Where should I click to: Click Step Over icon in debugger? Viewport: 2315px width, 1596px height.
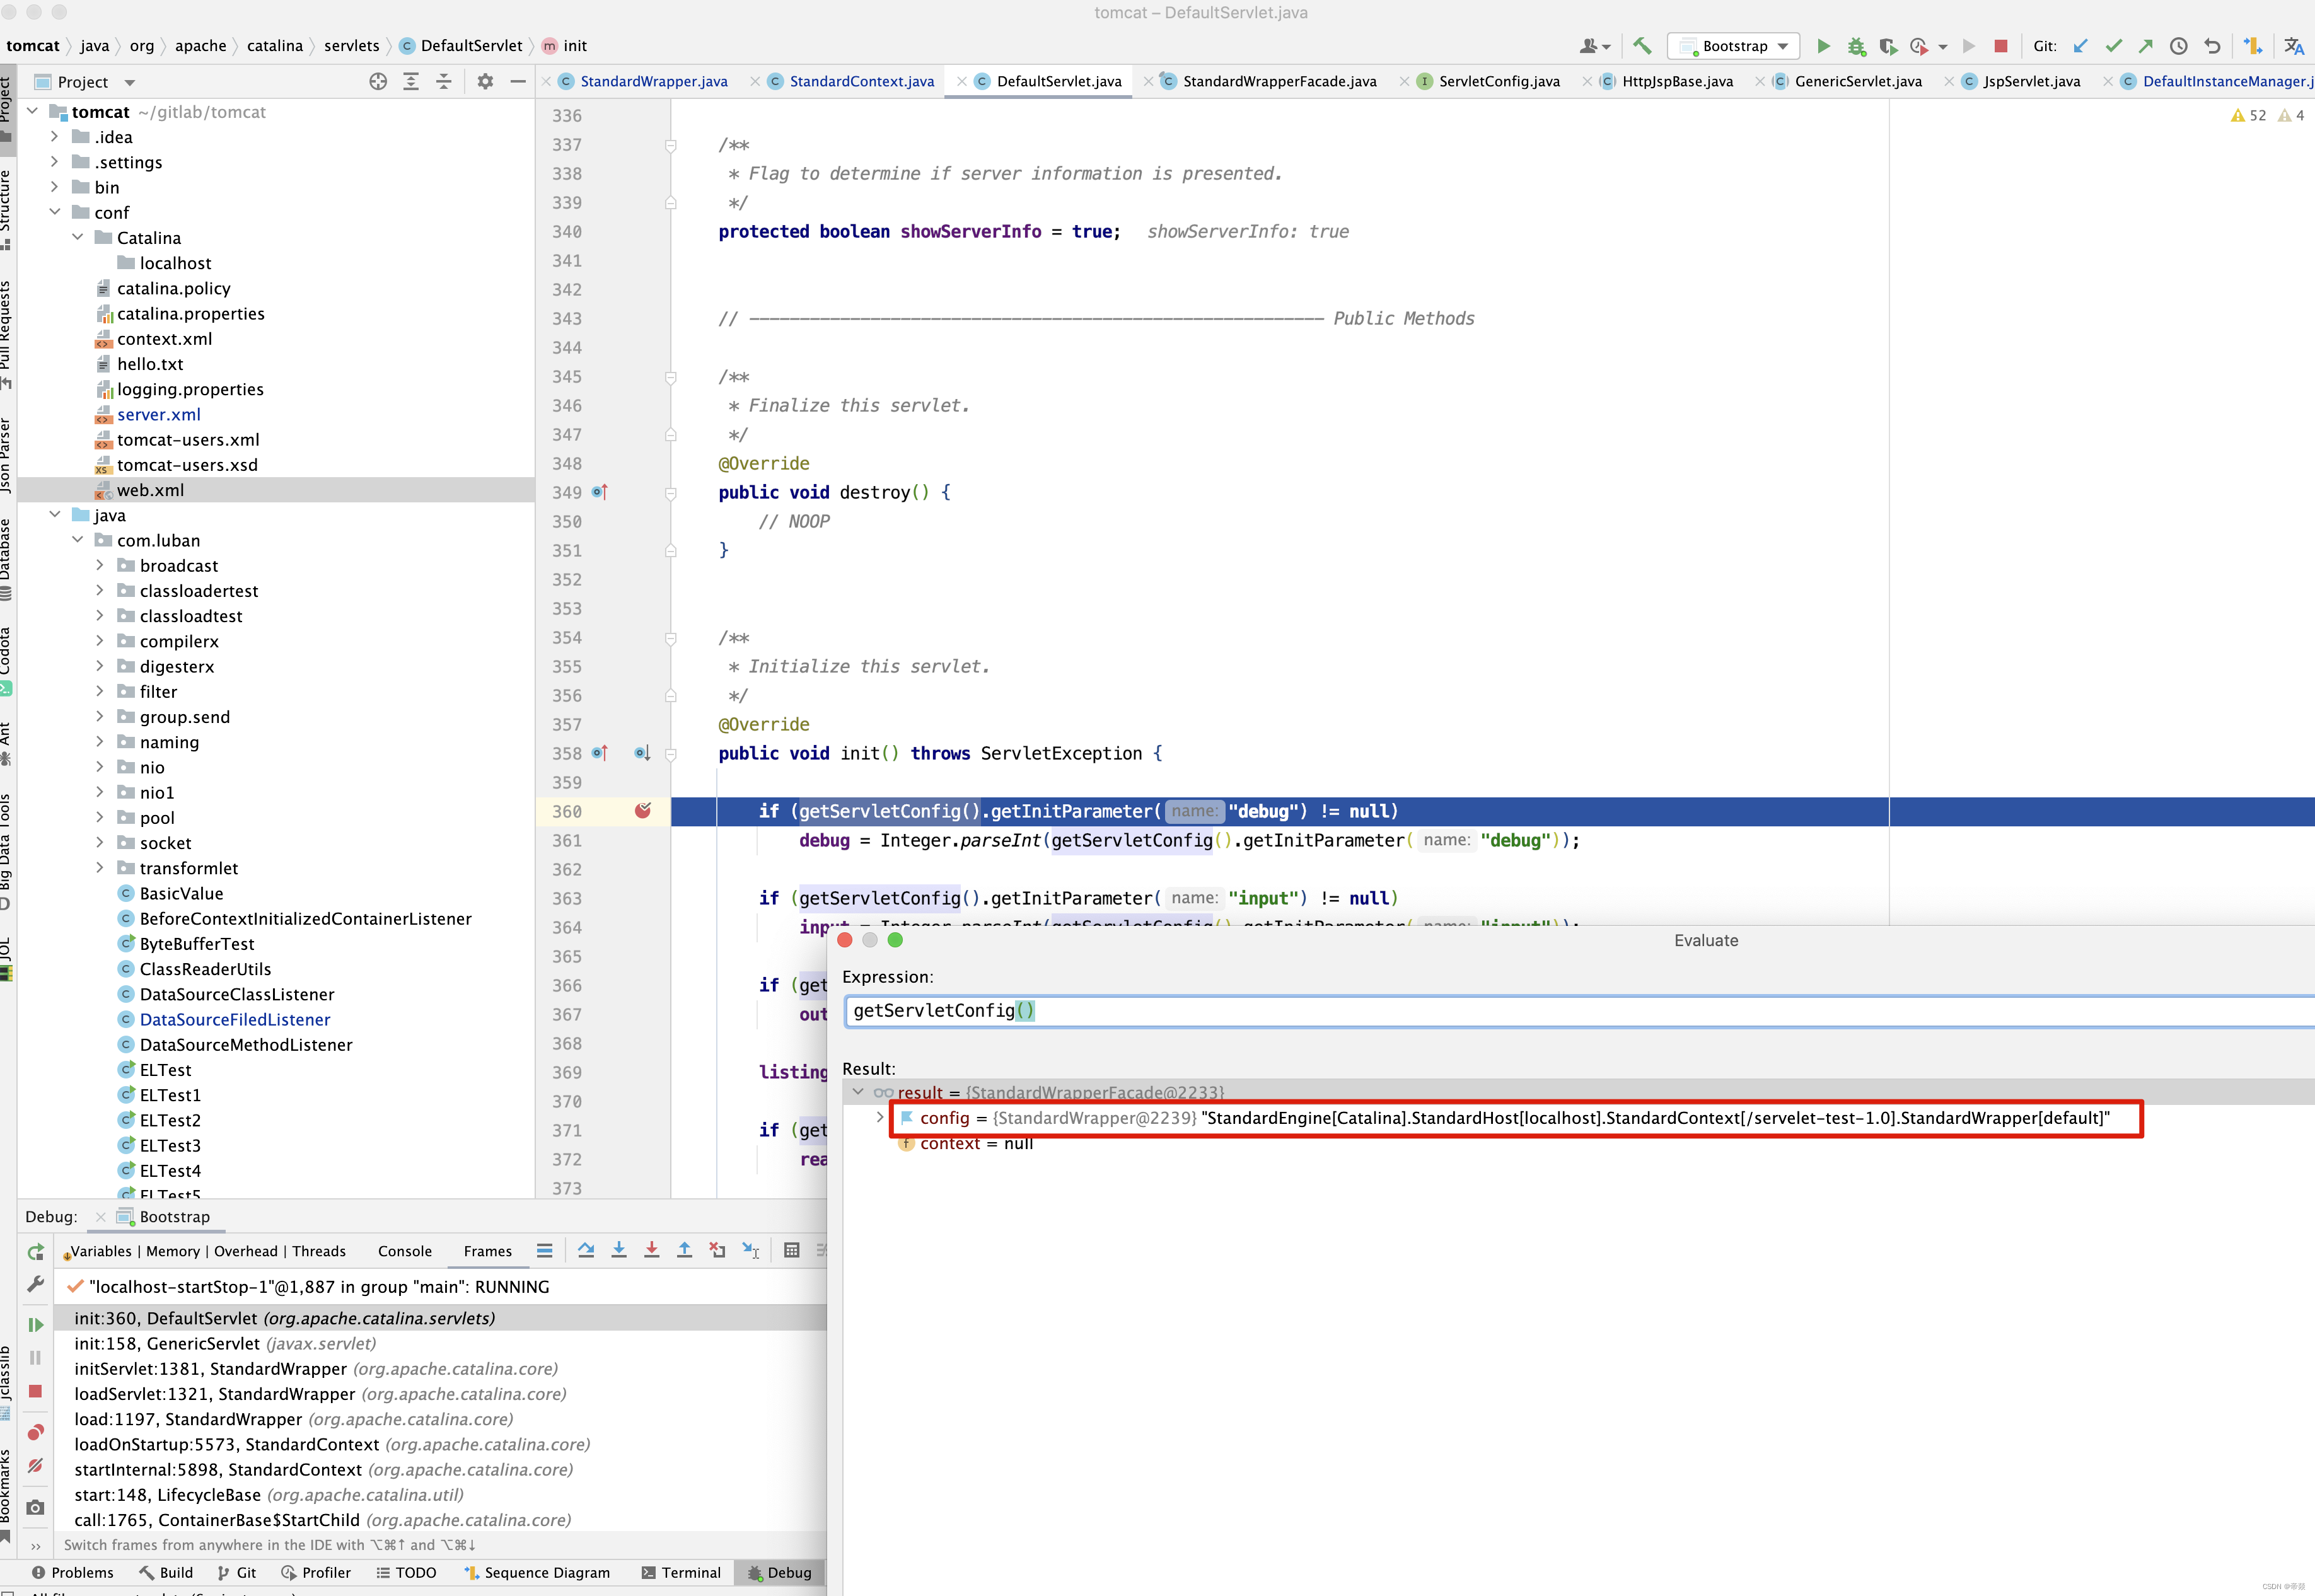(586, 1250)
